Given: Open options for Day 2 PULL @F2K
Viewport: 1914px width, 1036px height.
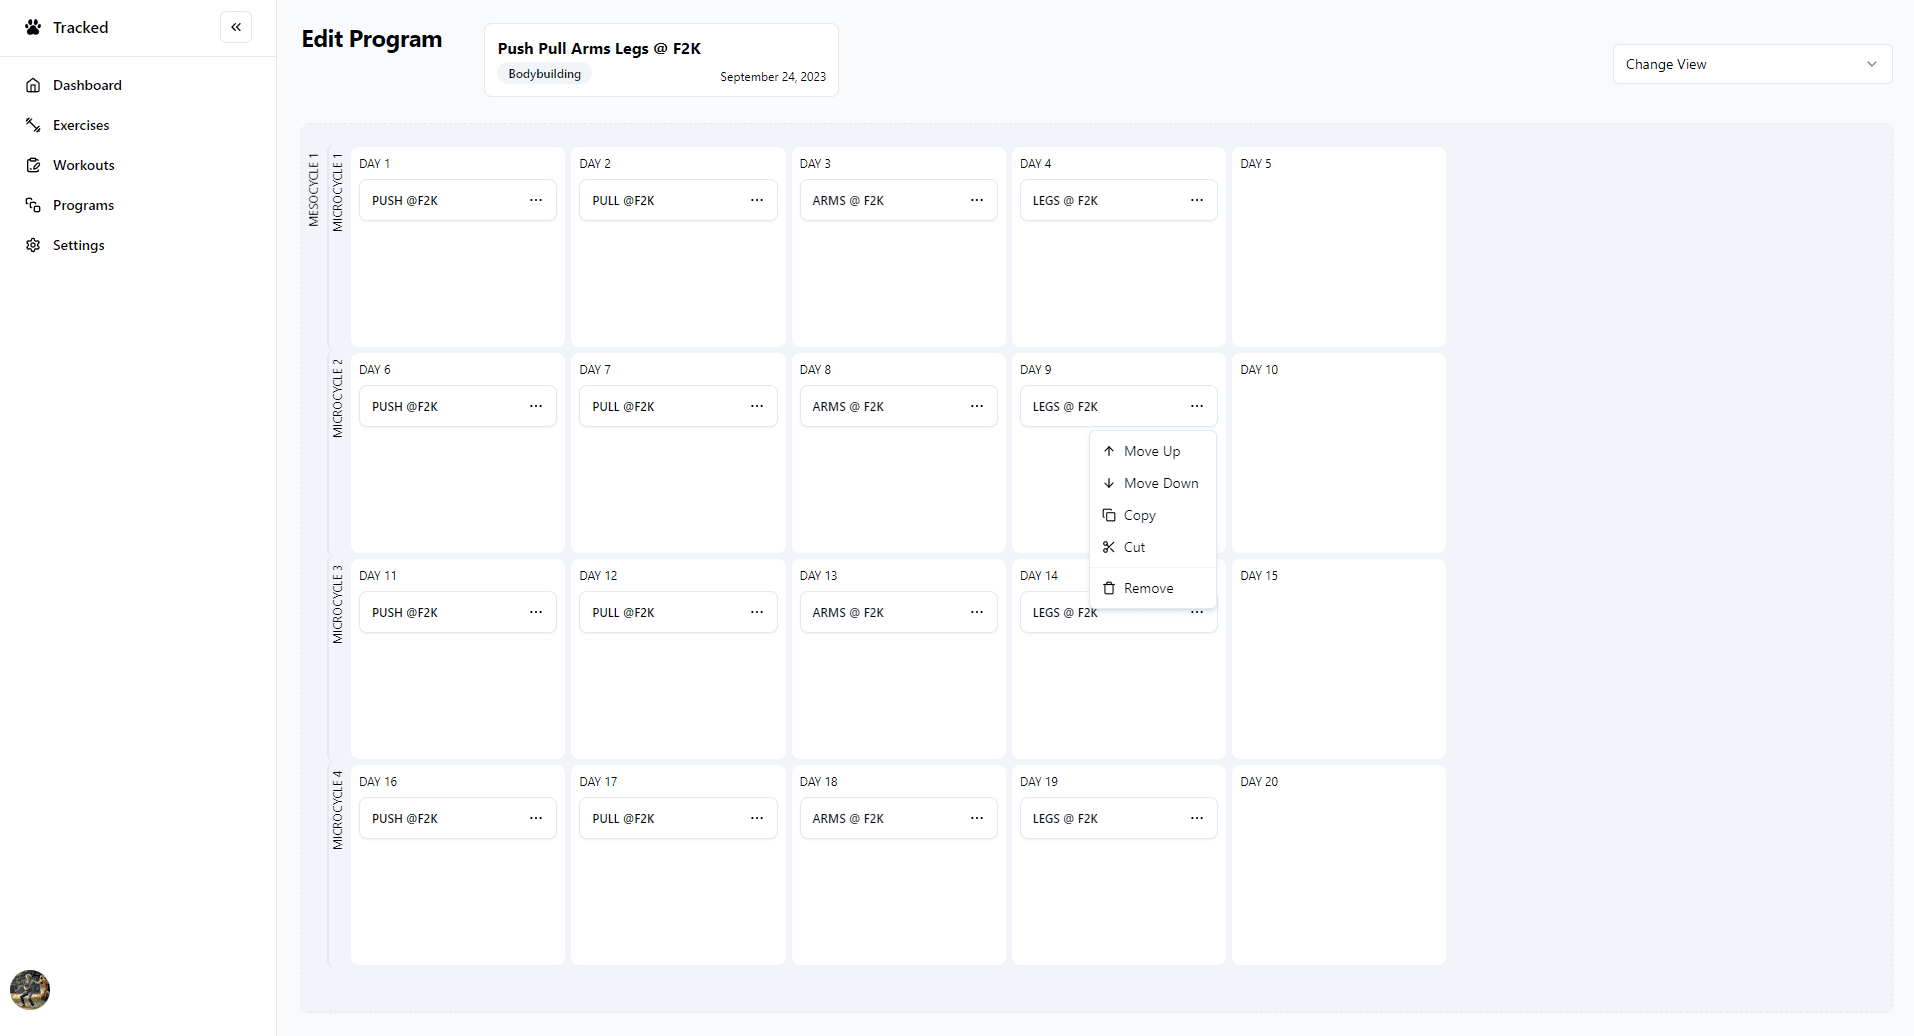Looking at the screenshot, I should click(757, 200).
